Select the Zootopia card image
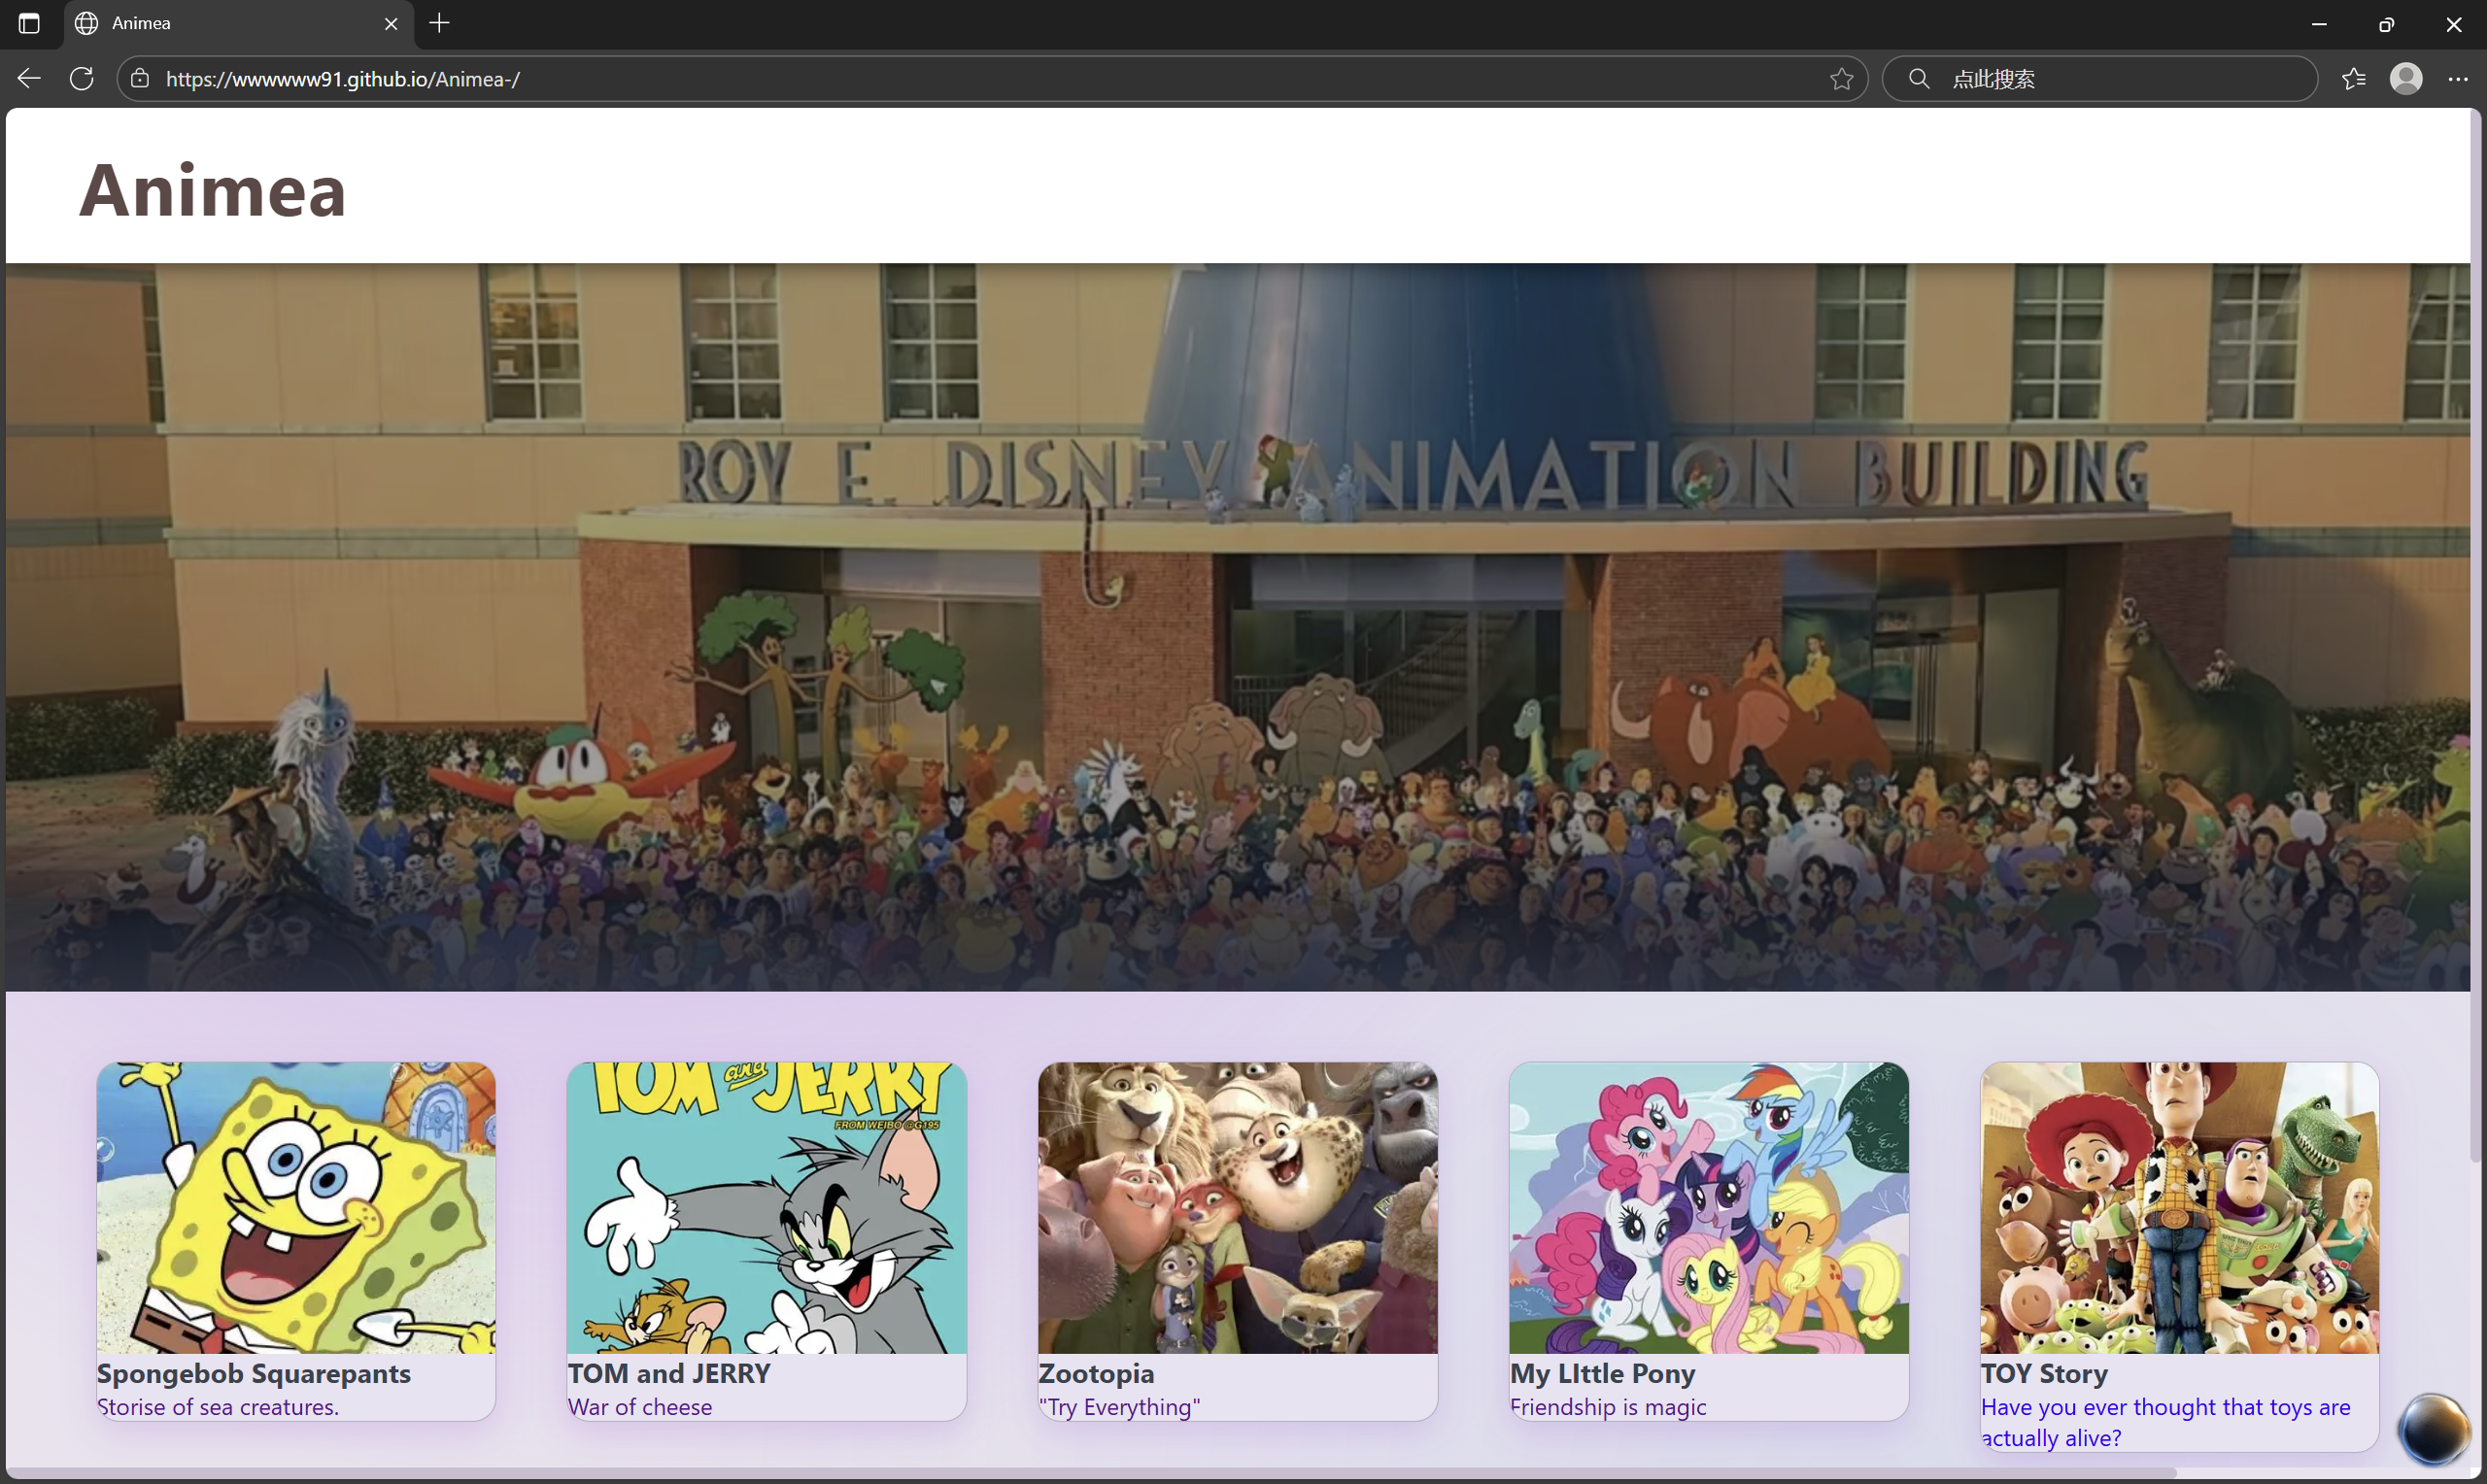This screenshot has height=1484, width=2487. 1236,1207
